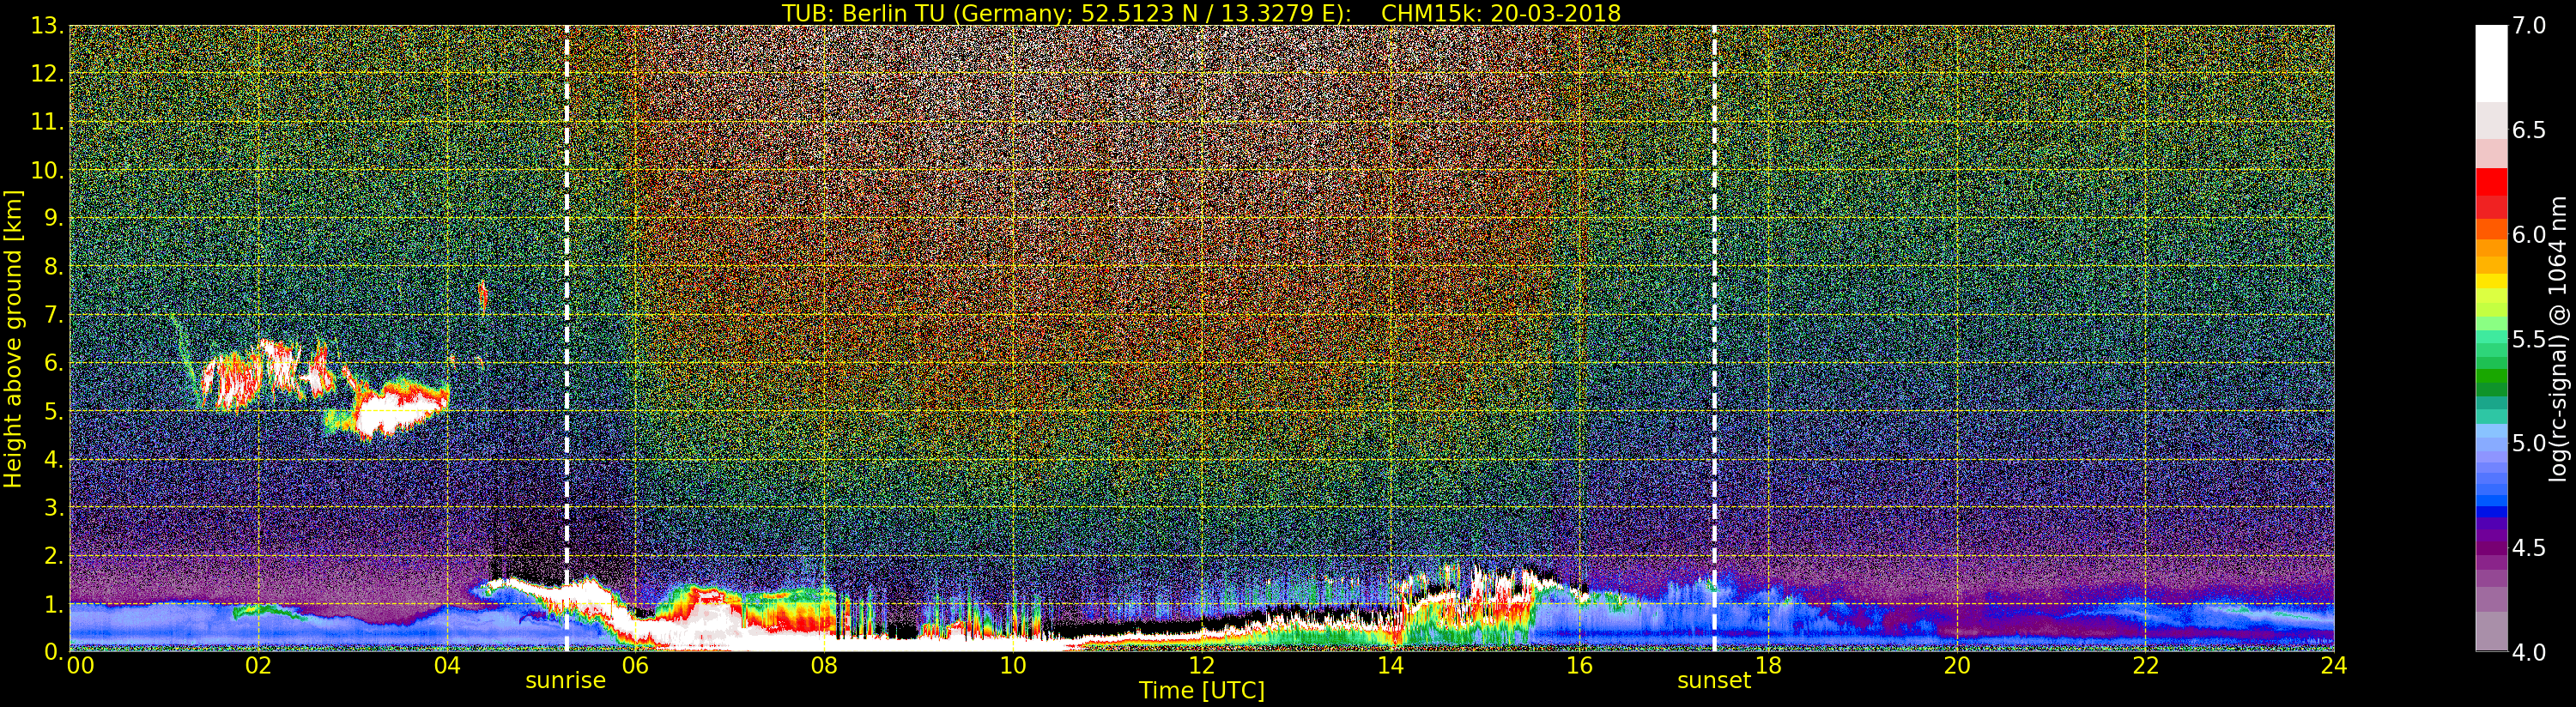Click the '9.' km tick on height axis

(x=53, y=218)
